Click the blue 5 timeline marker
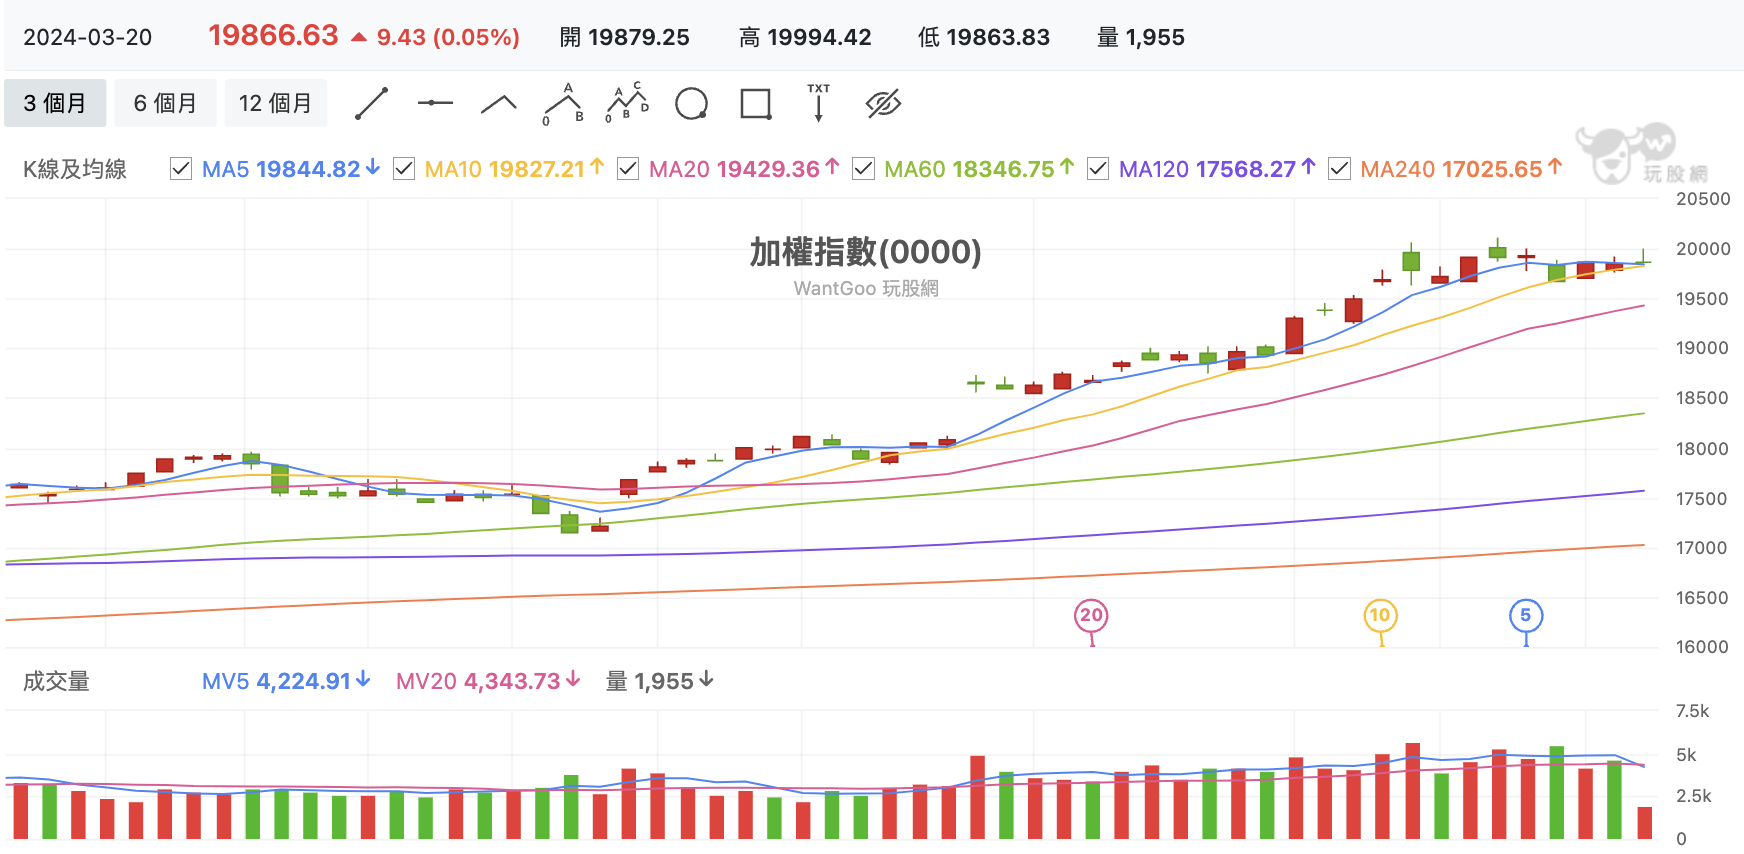 click(1525, 616)
